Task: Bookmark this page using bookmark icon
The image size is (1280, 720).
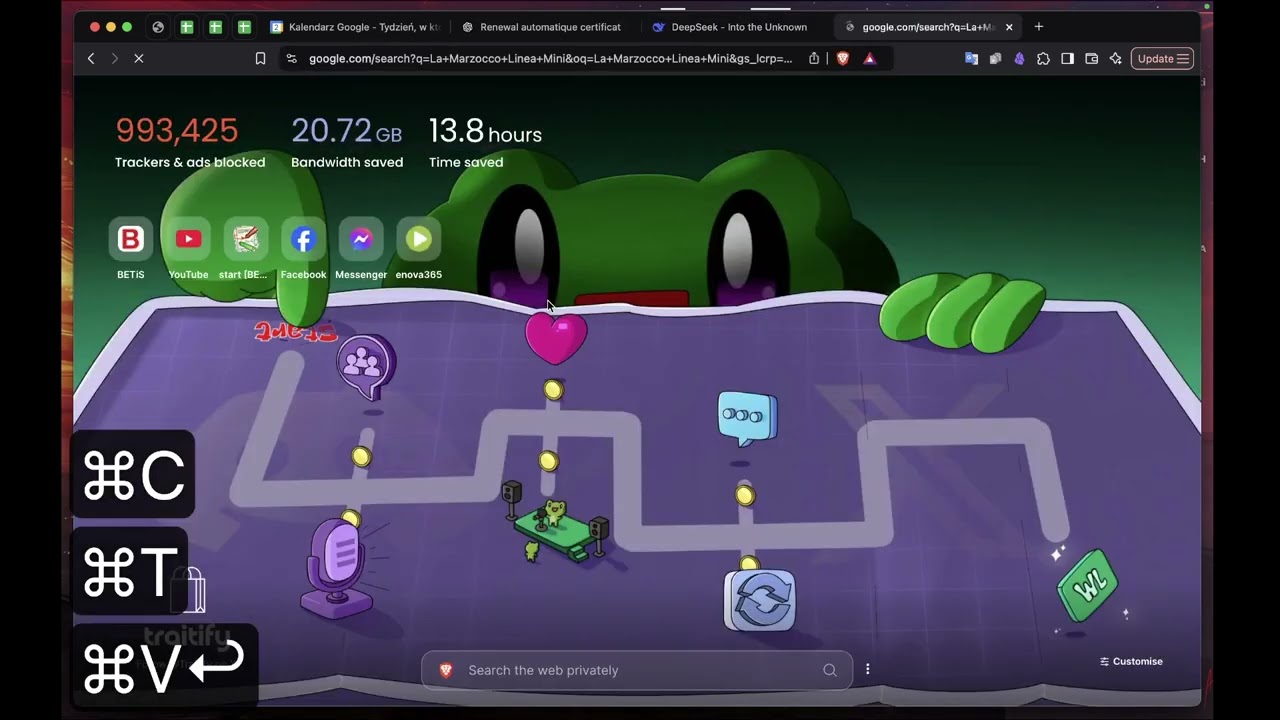Action: point(260,59)
